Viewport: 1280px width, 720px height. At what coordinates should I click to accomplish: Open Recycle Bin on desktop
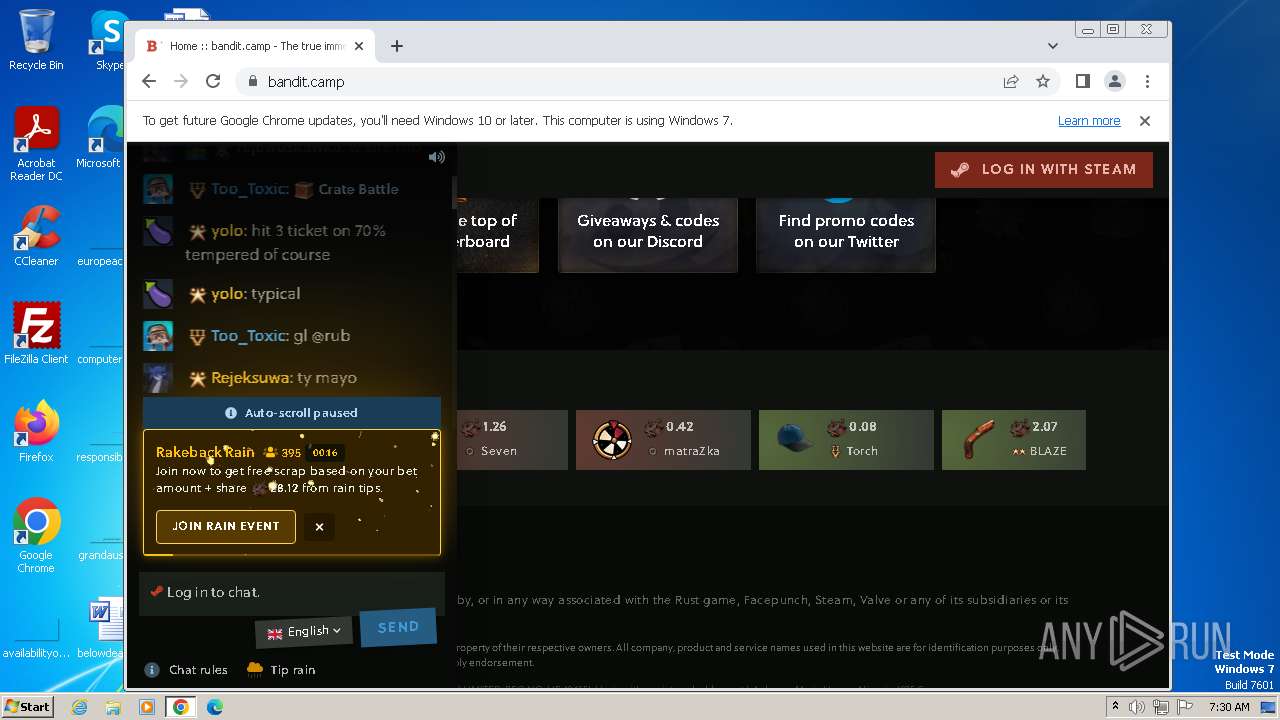[x=36, y=40]
